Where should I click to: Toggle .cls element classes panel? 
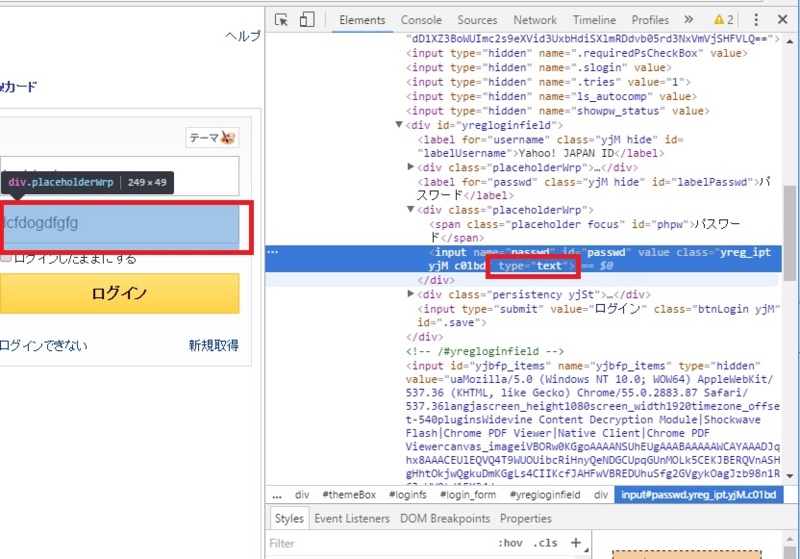pos(545,543)
